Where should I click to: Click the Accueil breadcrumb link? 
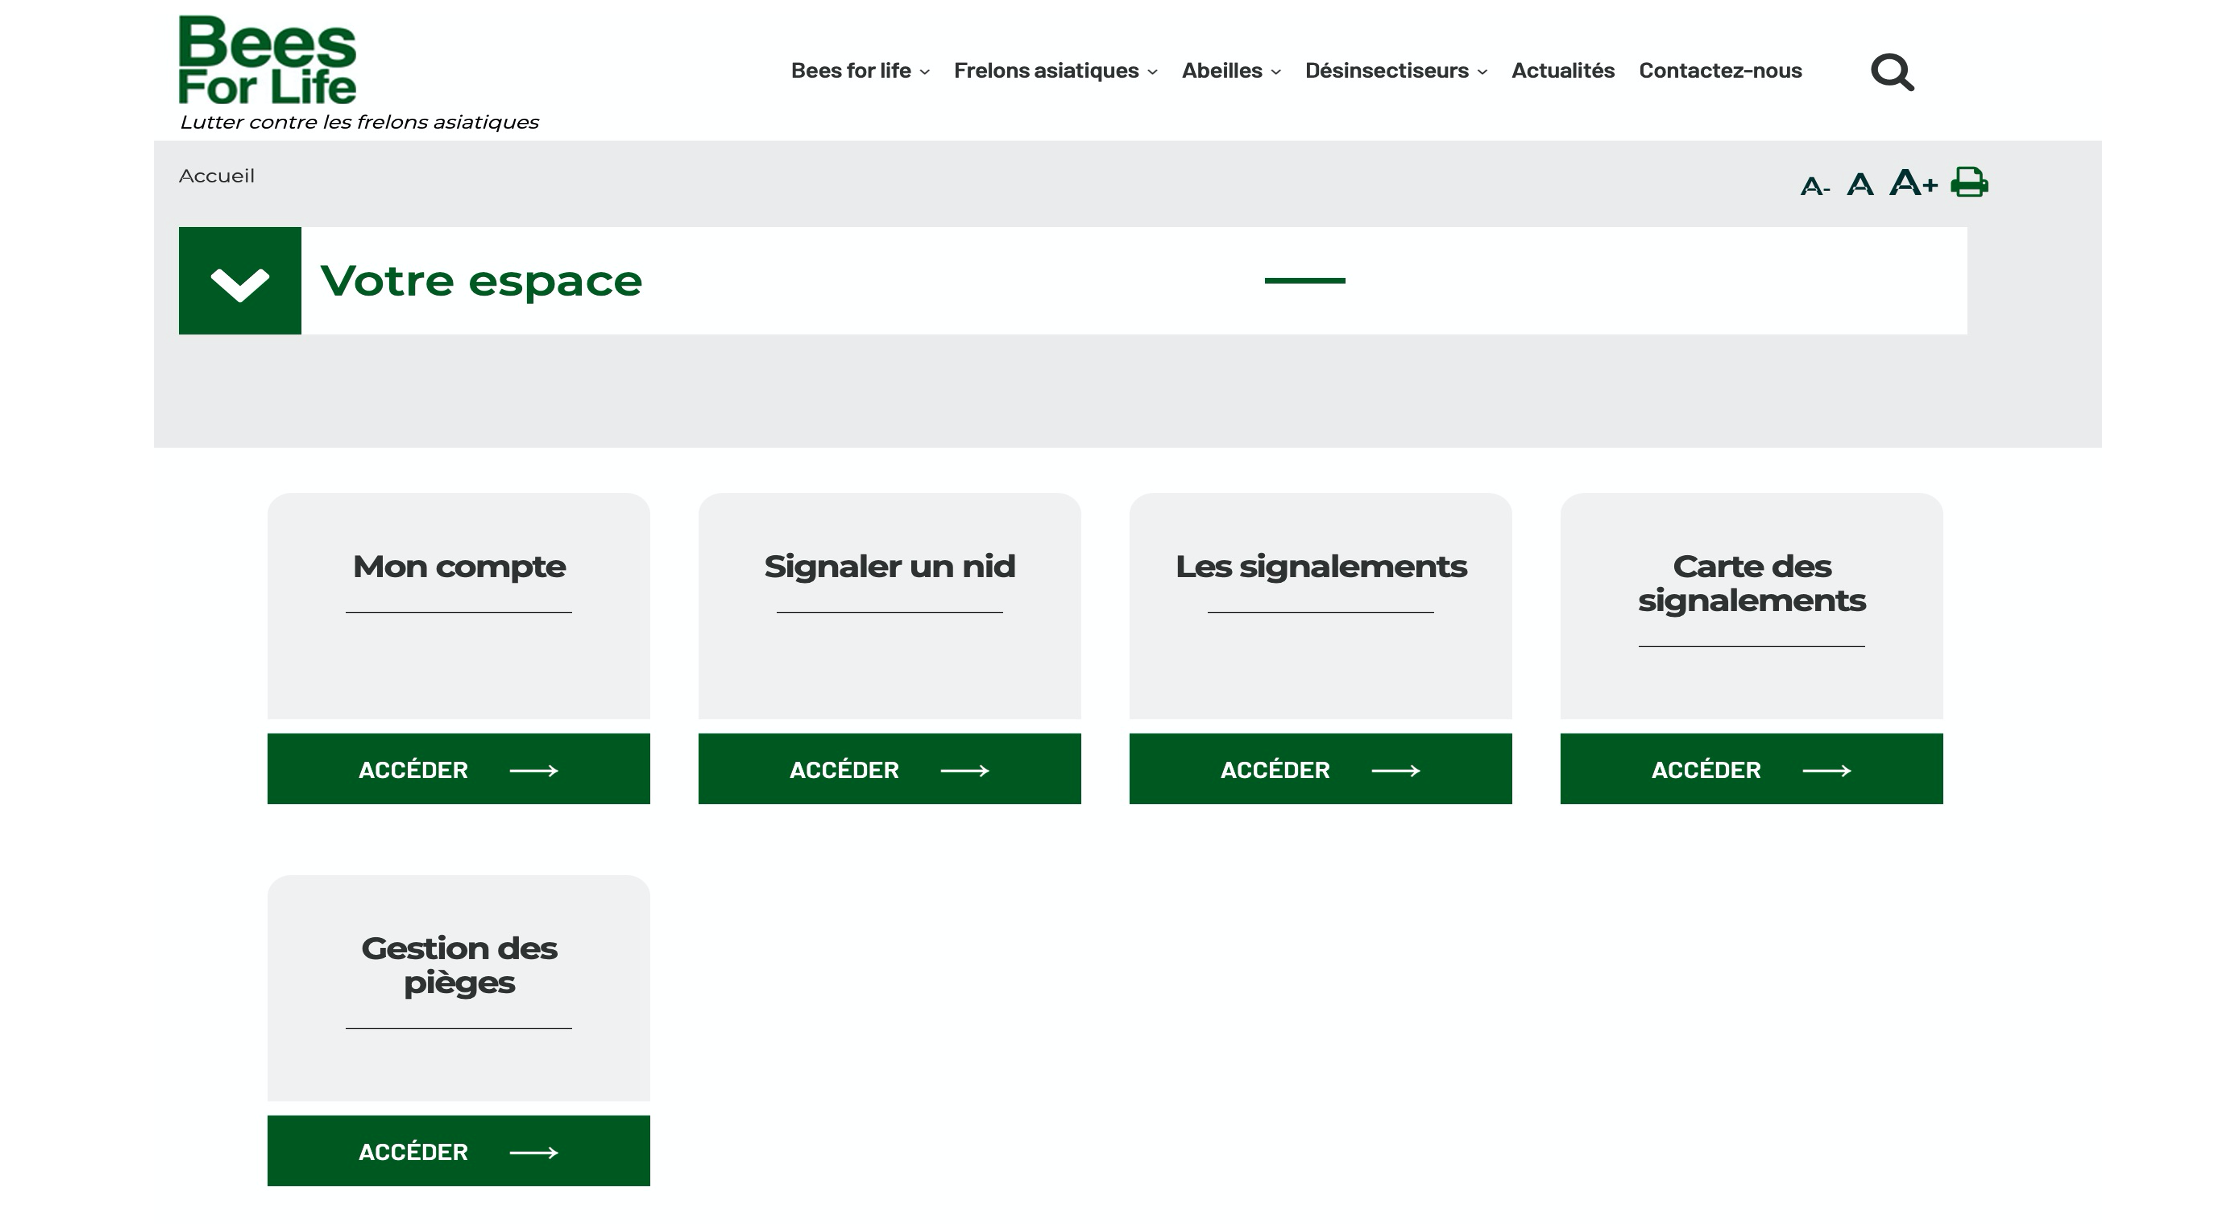(x=217, y=176)
